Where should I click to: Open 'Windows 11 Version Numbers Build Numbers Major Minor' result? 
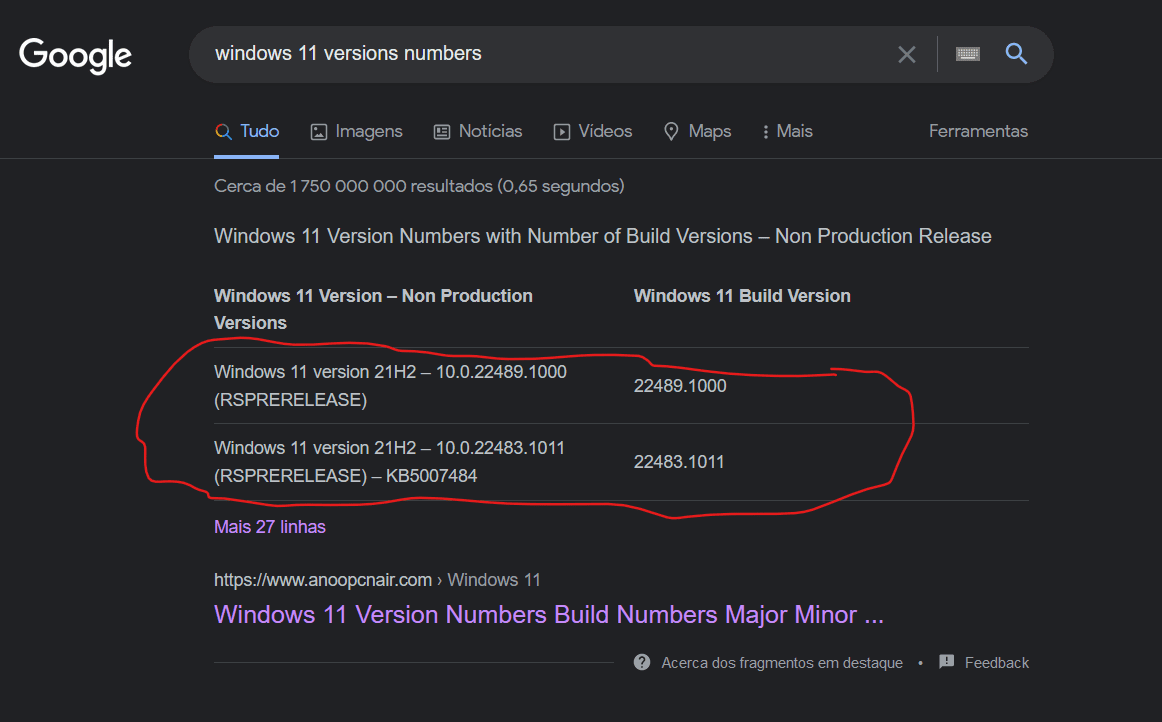(549, 615)
